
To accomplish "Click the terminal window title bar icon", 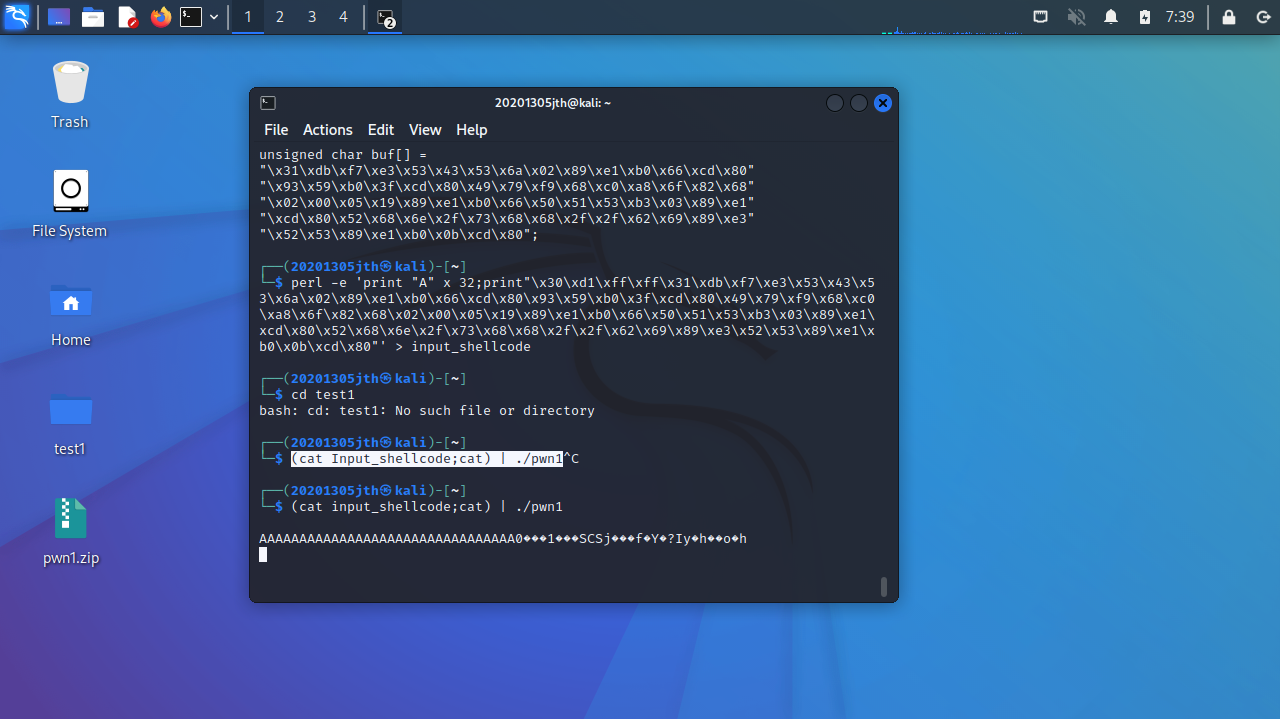I will [268, 103].
